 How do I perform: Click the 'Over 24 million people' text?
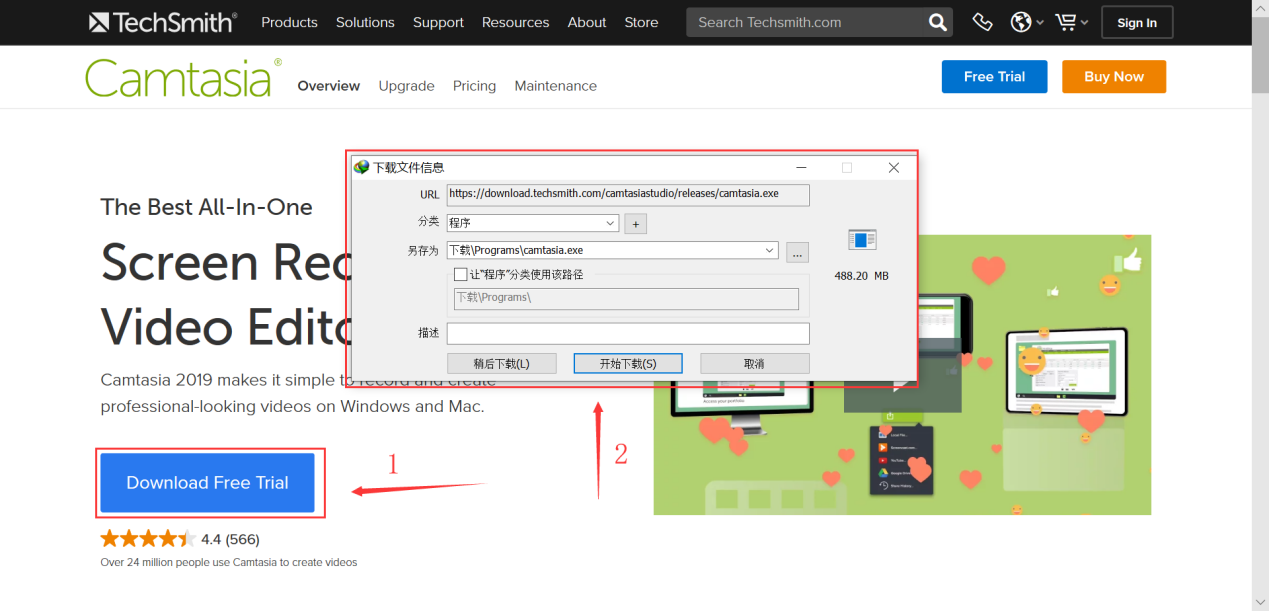pos(228,562)
